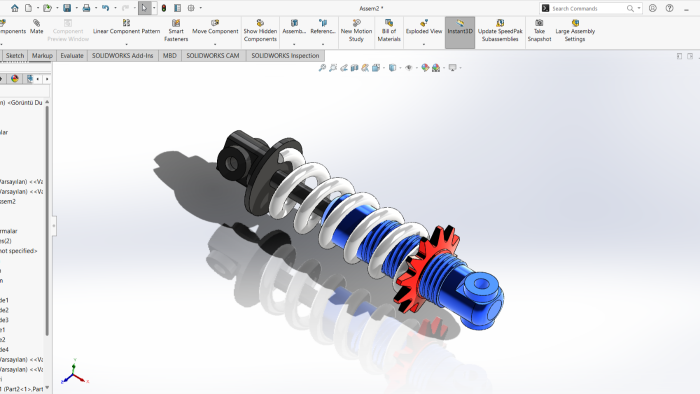Open a file with the Open icon
700x394 pixels.
47,8
